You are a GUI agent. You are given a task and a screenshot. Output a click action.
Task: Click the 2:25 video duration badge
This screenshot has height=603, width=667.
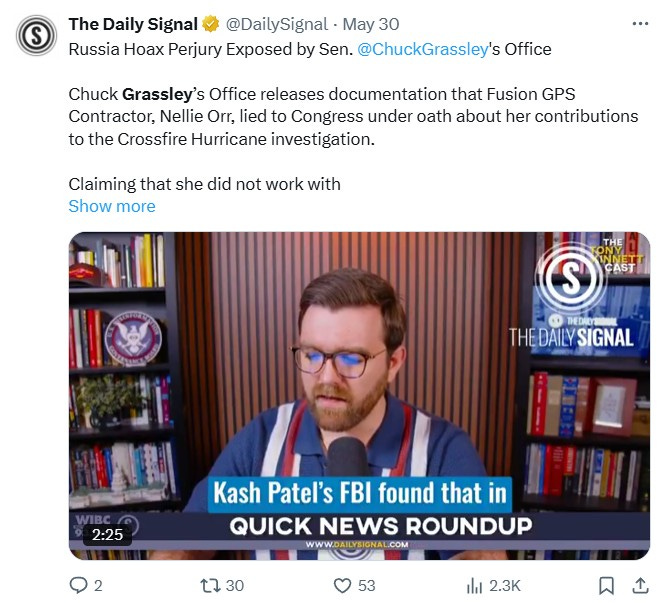108,535
